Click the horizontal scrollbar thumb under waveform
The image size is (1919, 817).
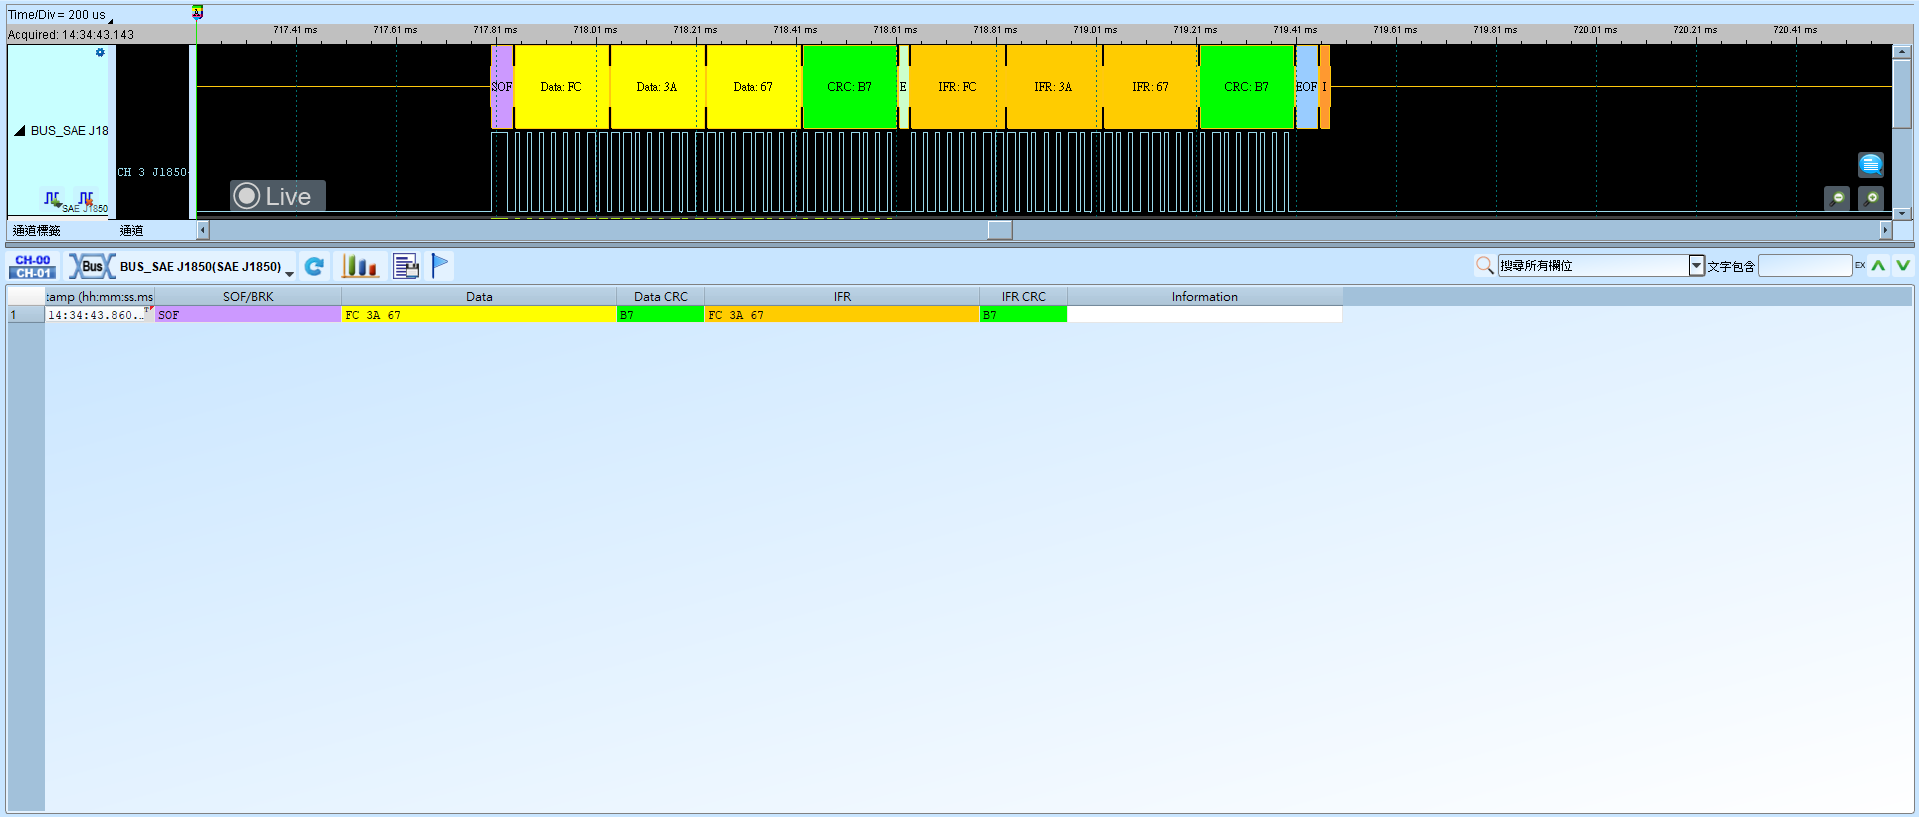[x=1000, y=230]
